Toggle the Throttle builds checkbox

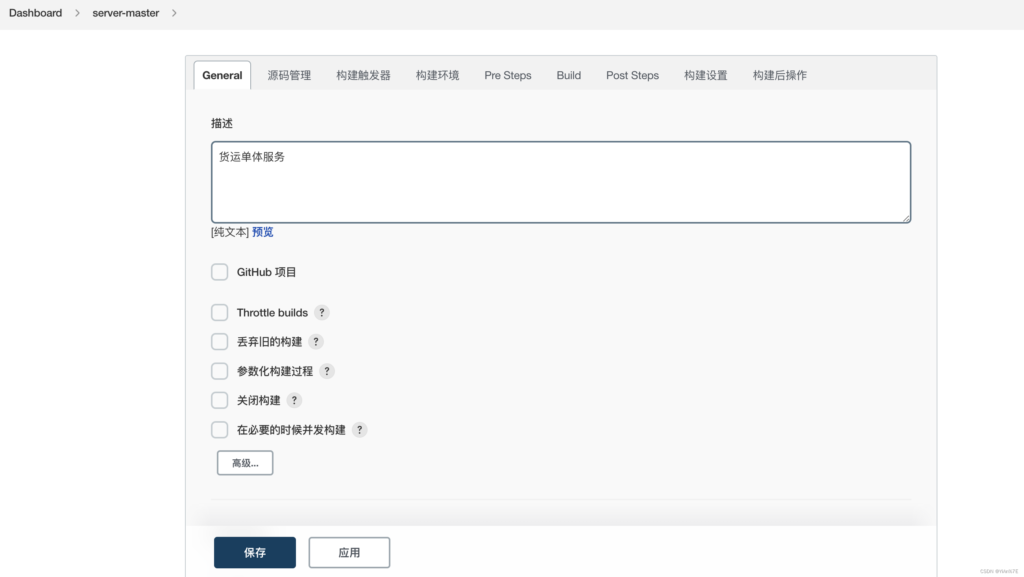(220, 313)
